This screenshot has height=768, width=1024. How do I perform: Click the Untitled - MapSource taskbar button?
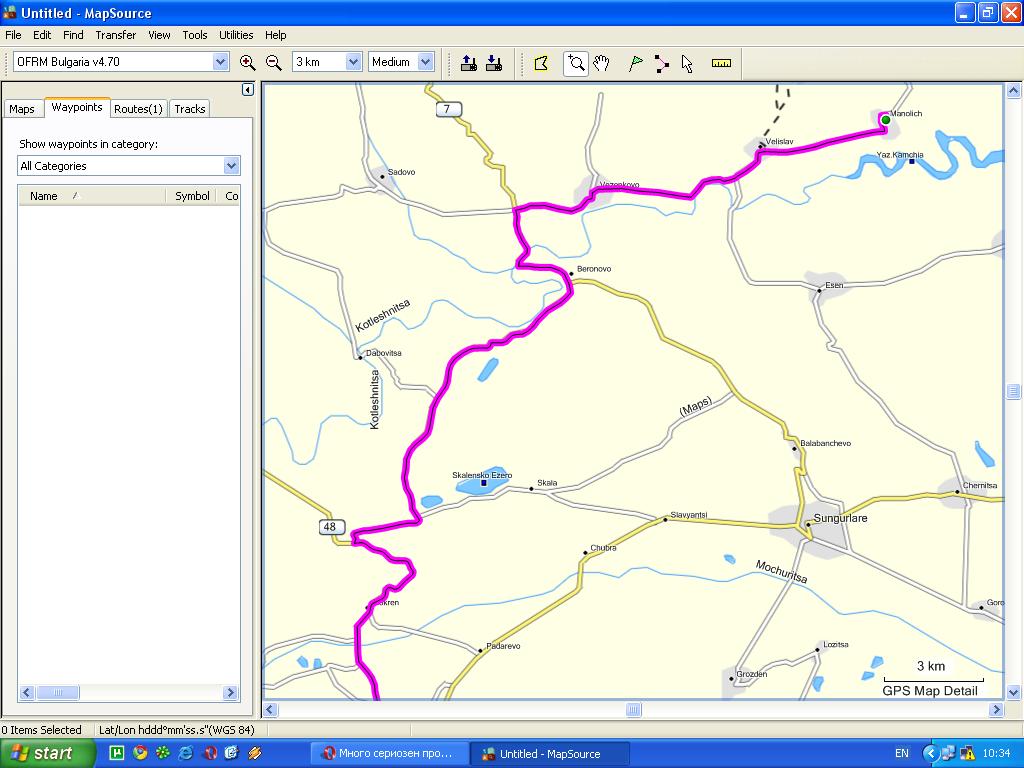point(551,754)
